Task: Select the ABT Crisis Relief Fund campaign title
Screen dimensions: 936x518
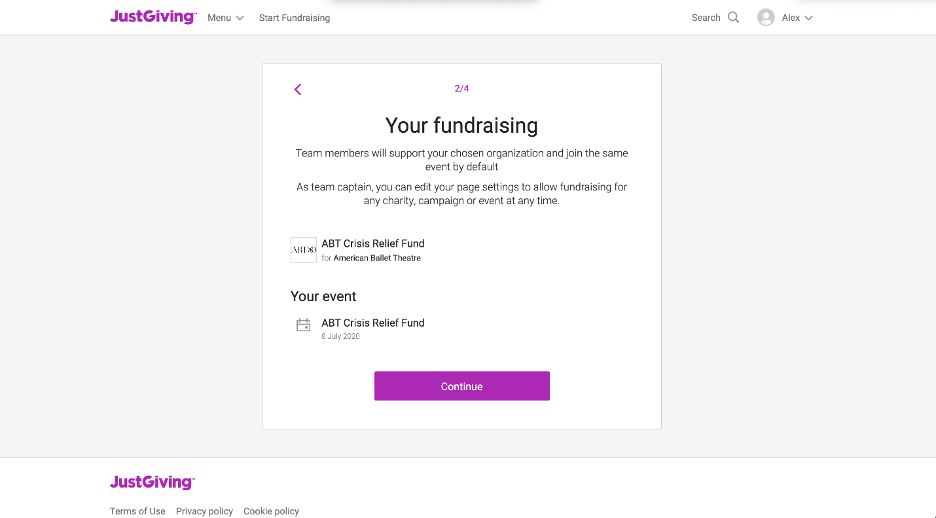Action: (373, 243)
